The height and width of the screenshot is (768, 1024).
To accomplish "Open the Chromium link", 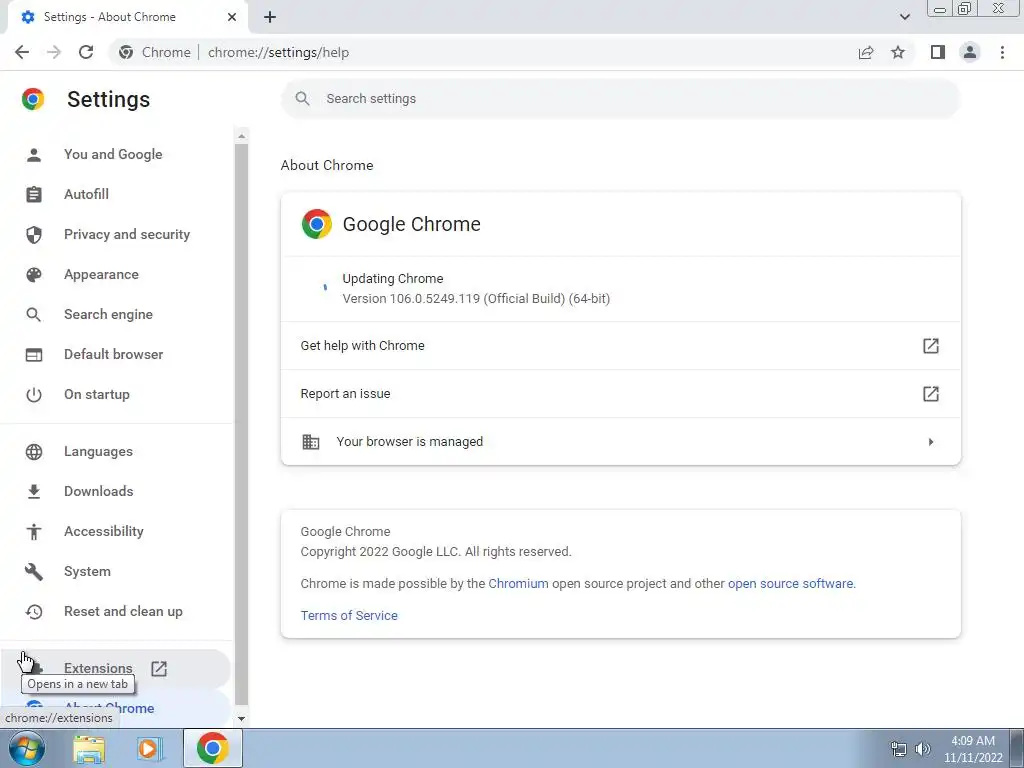I will (518, 583).
